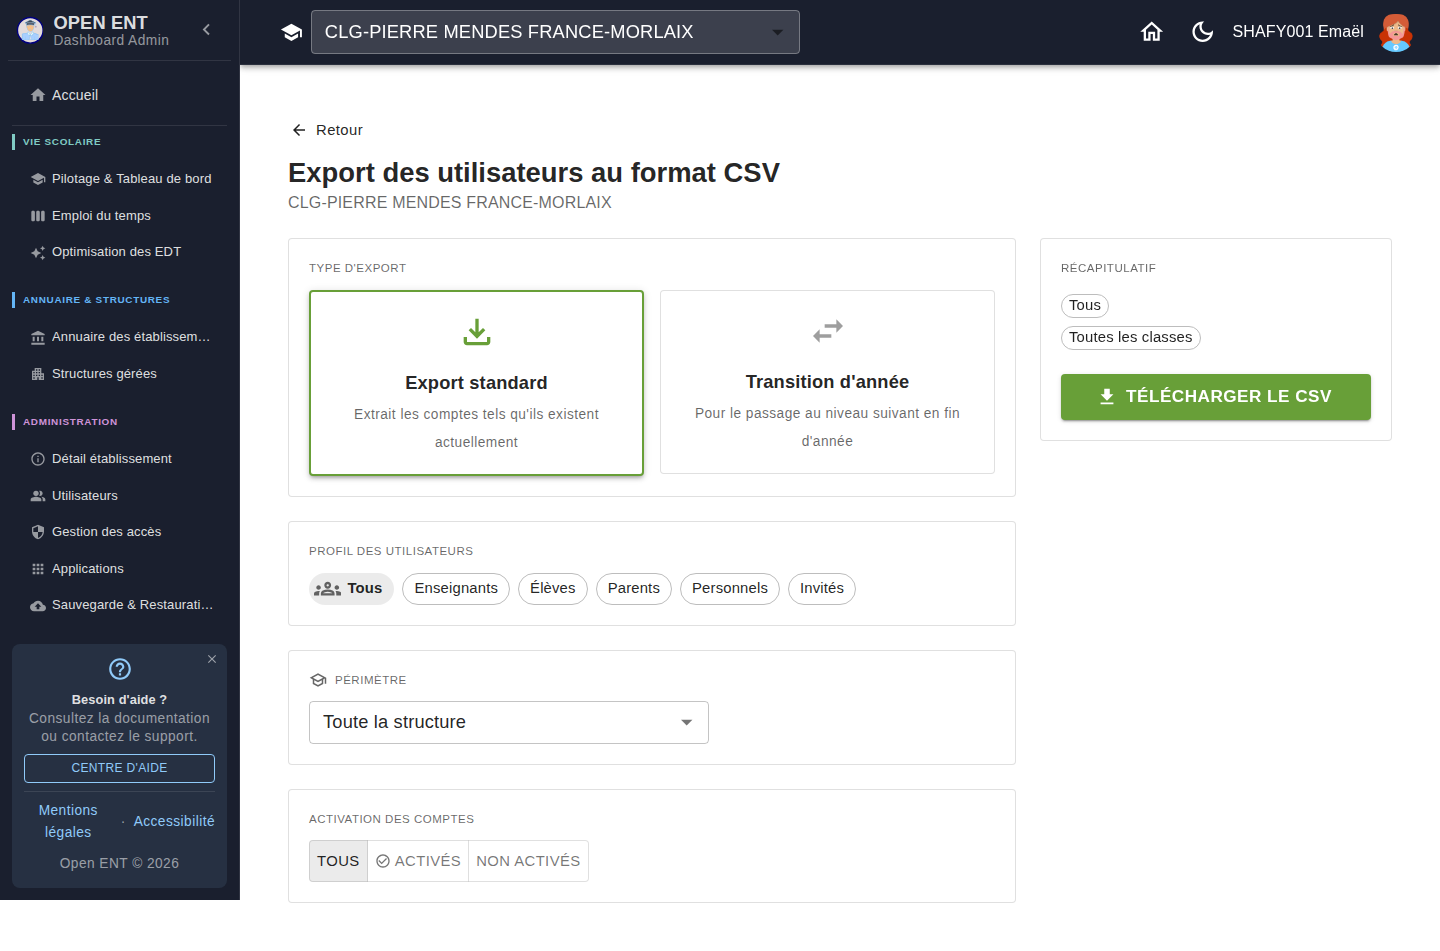This screenshot has width=1440, height=951.
Task: Click the Structures gérées building icon
Action: tap(38, 374)
